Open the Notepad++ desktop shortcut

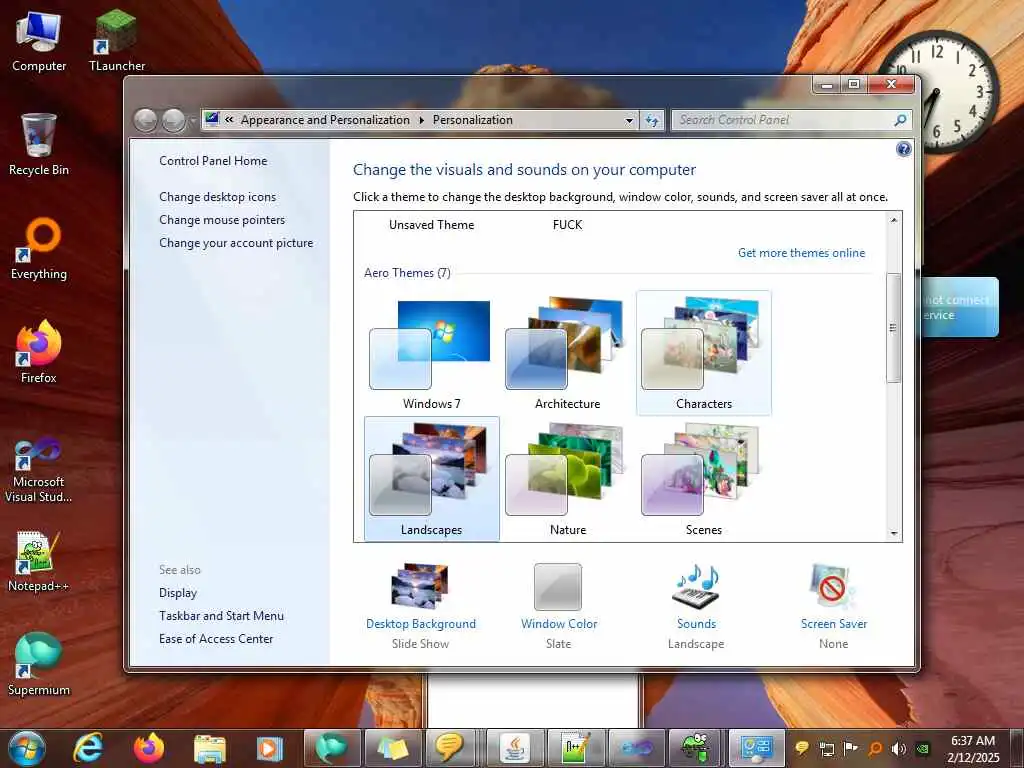[39, 562]
